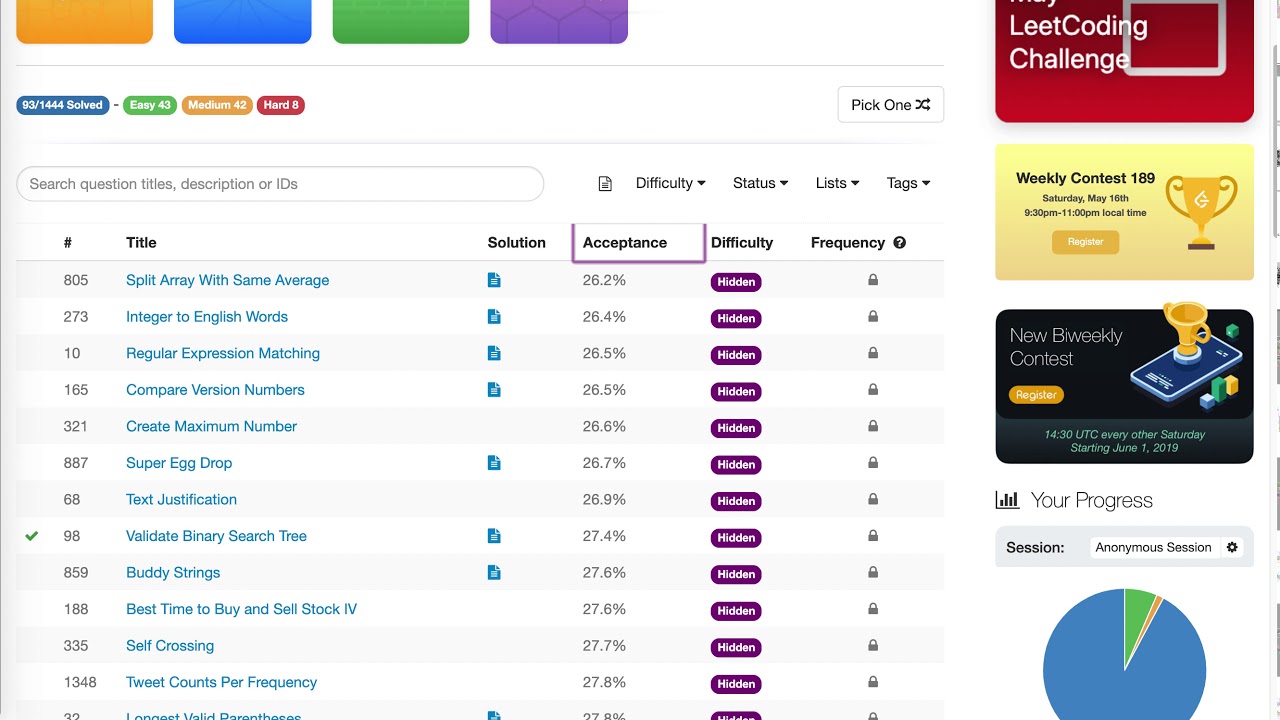Click the Frequency help question mark icon
This screenshot has width=1280, height=720.
900,243
